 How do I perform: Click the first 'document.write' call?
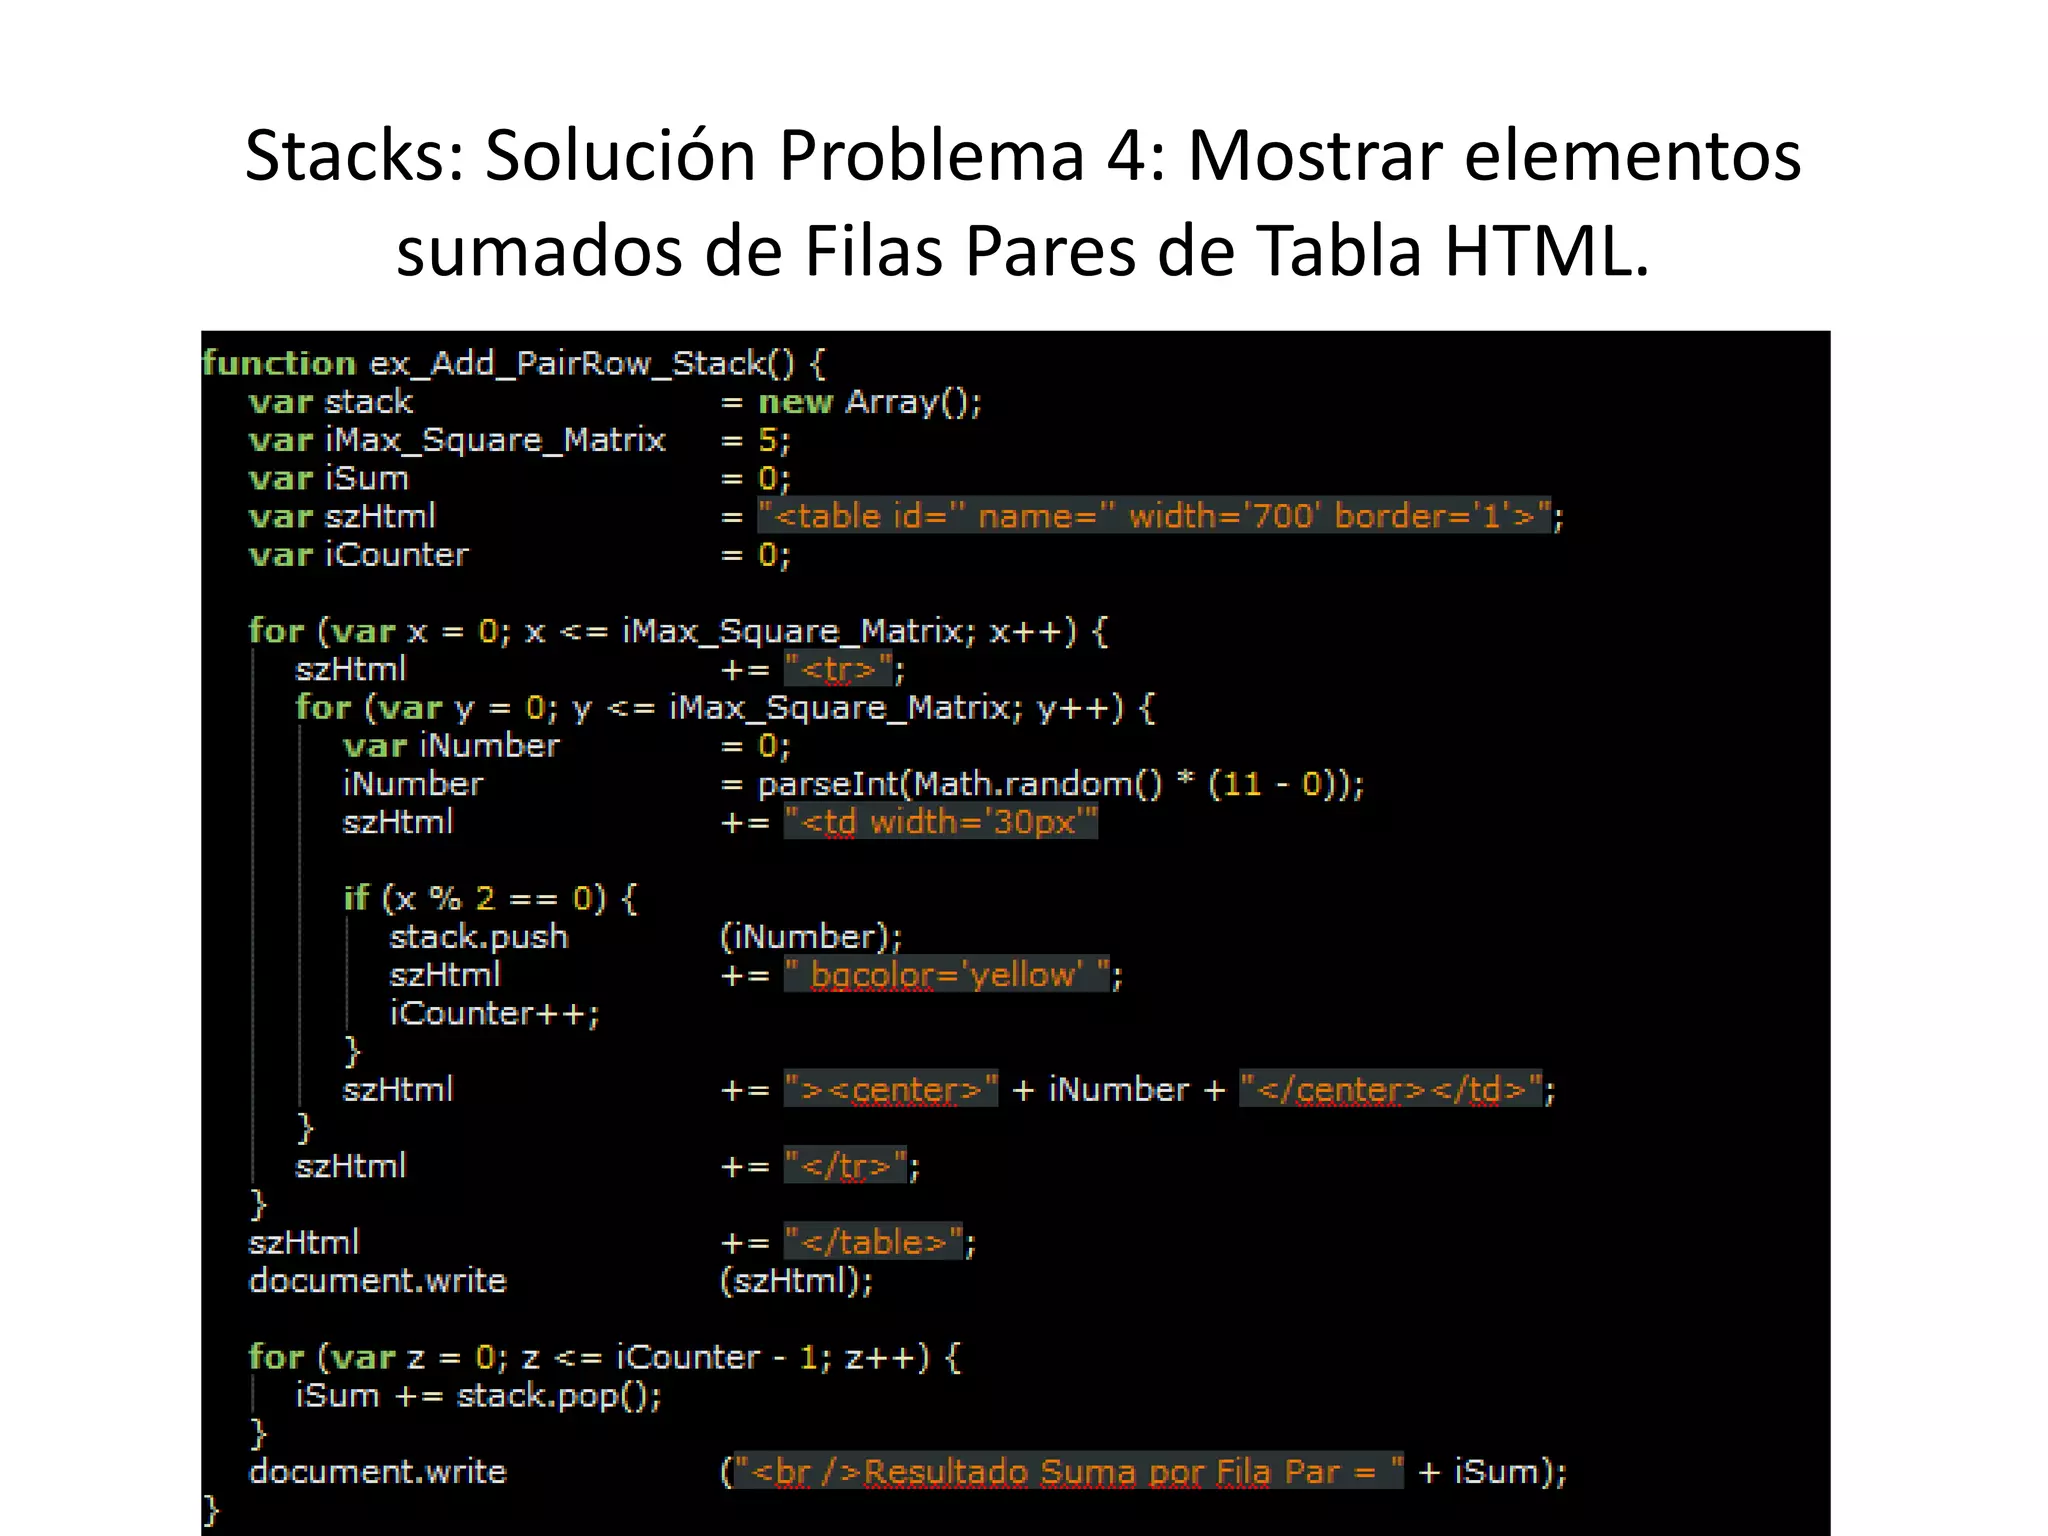[377, 1281]
